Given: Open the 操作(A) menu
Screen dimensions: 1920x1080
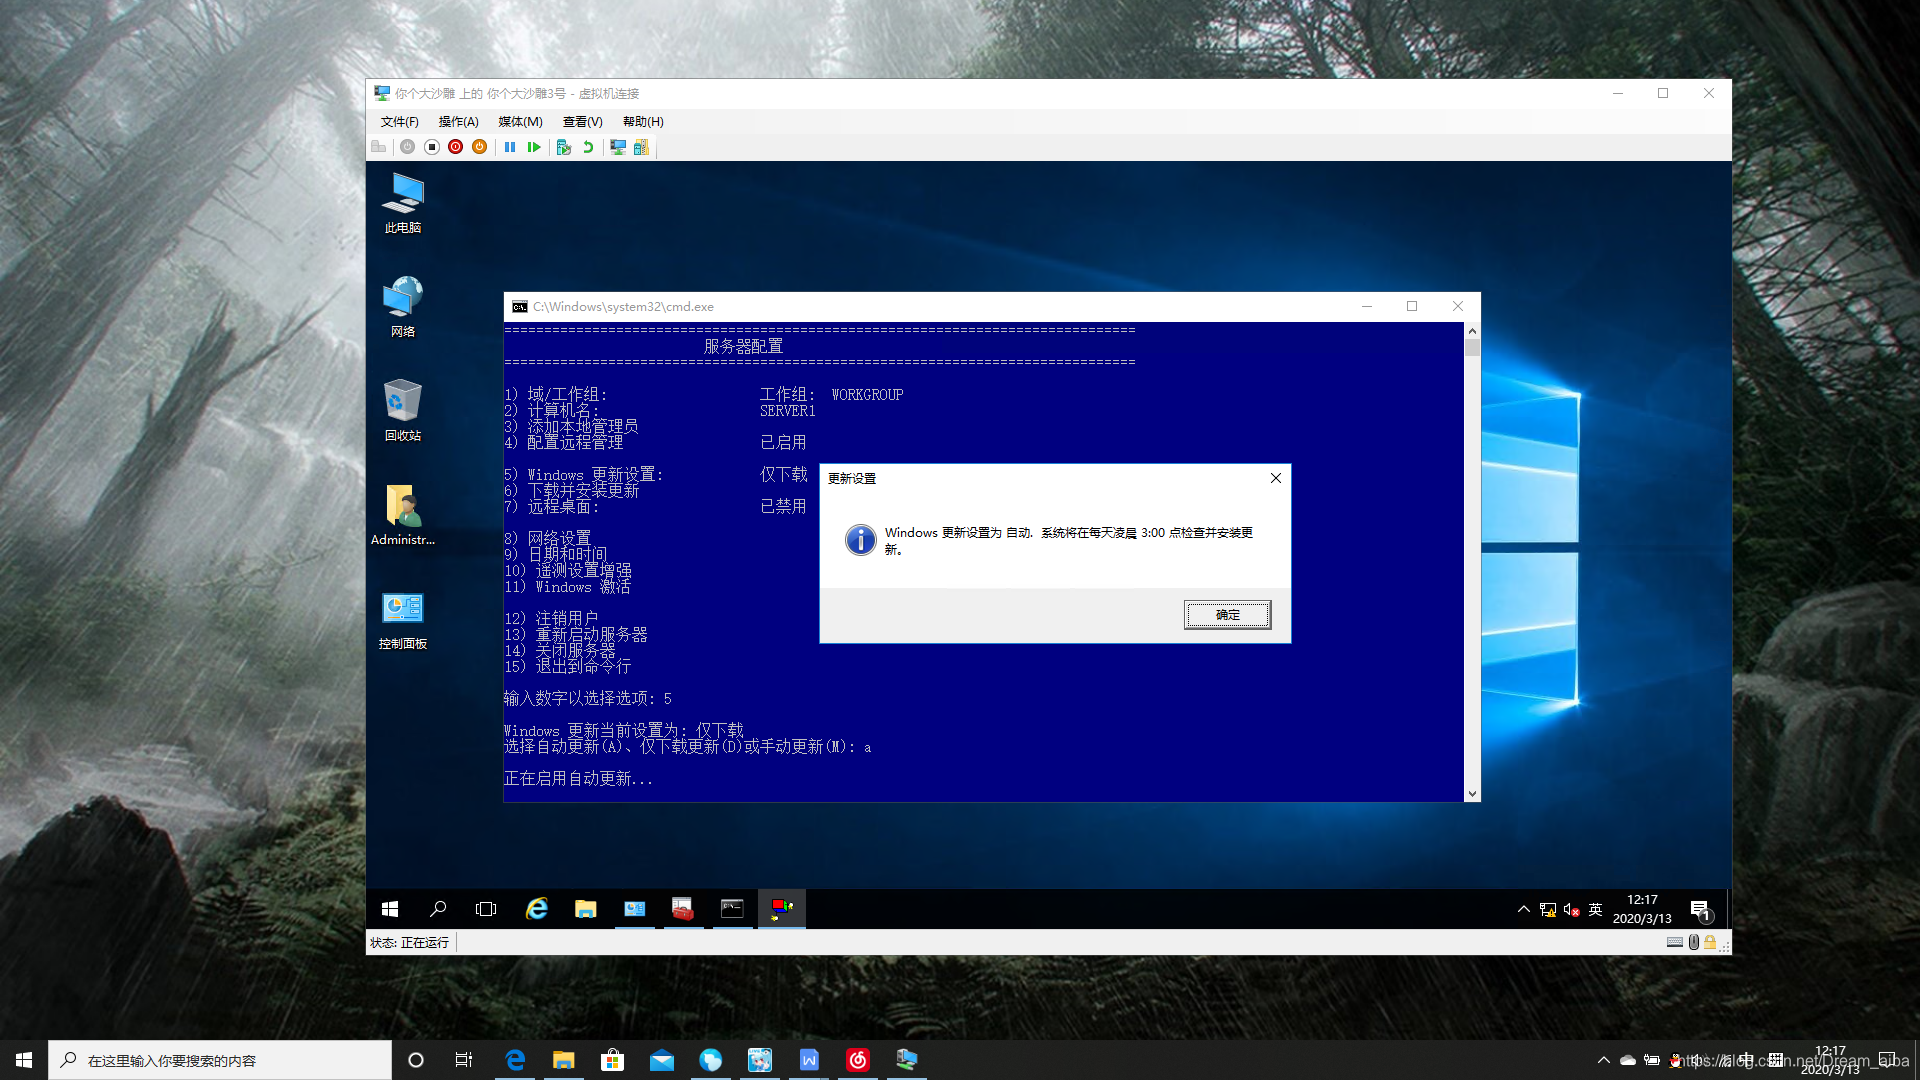Looking at the screenshot, I should [x=458, y=122].
